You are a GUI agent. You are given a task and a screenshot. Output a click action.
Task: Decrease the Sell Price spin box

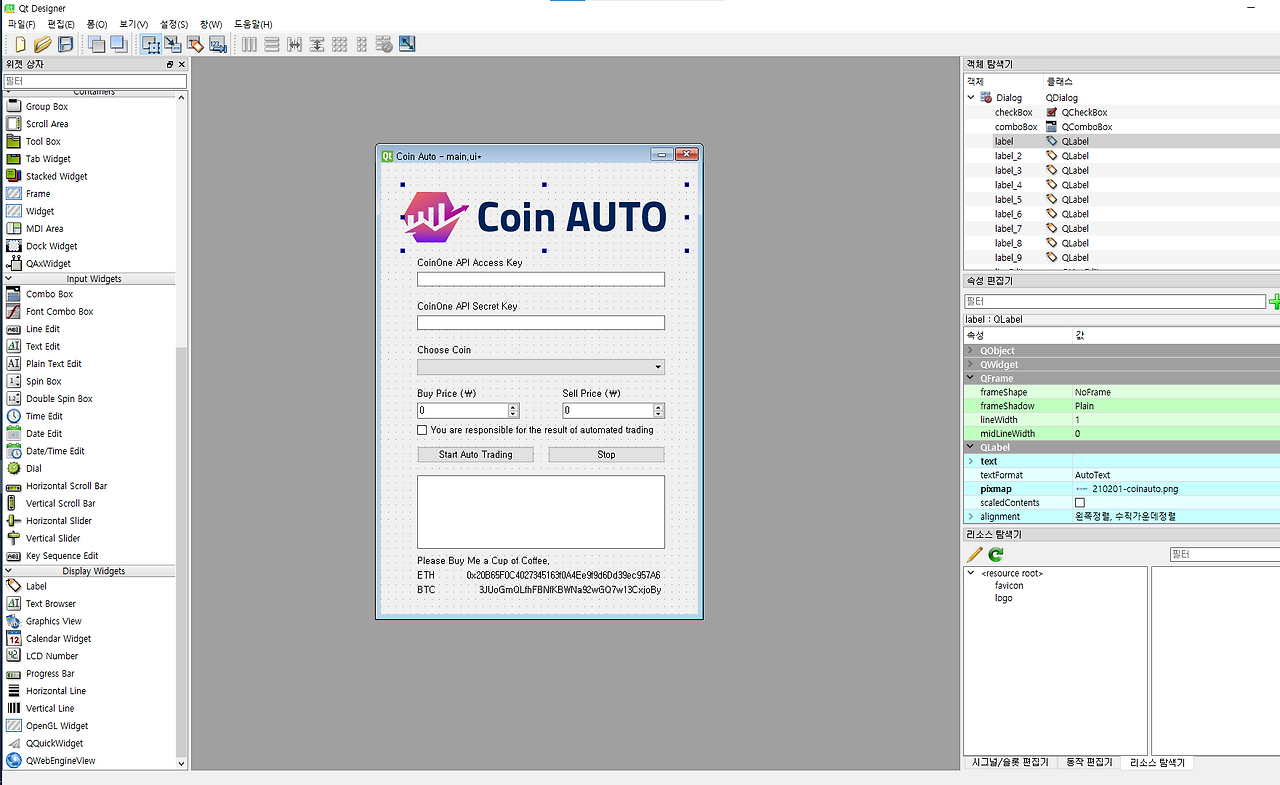click(659, 415)
